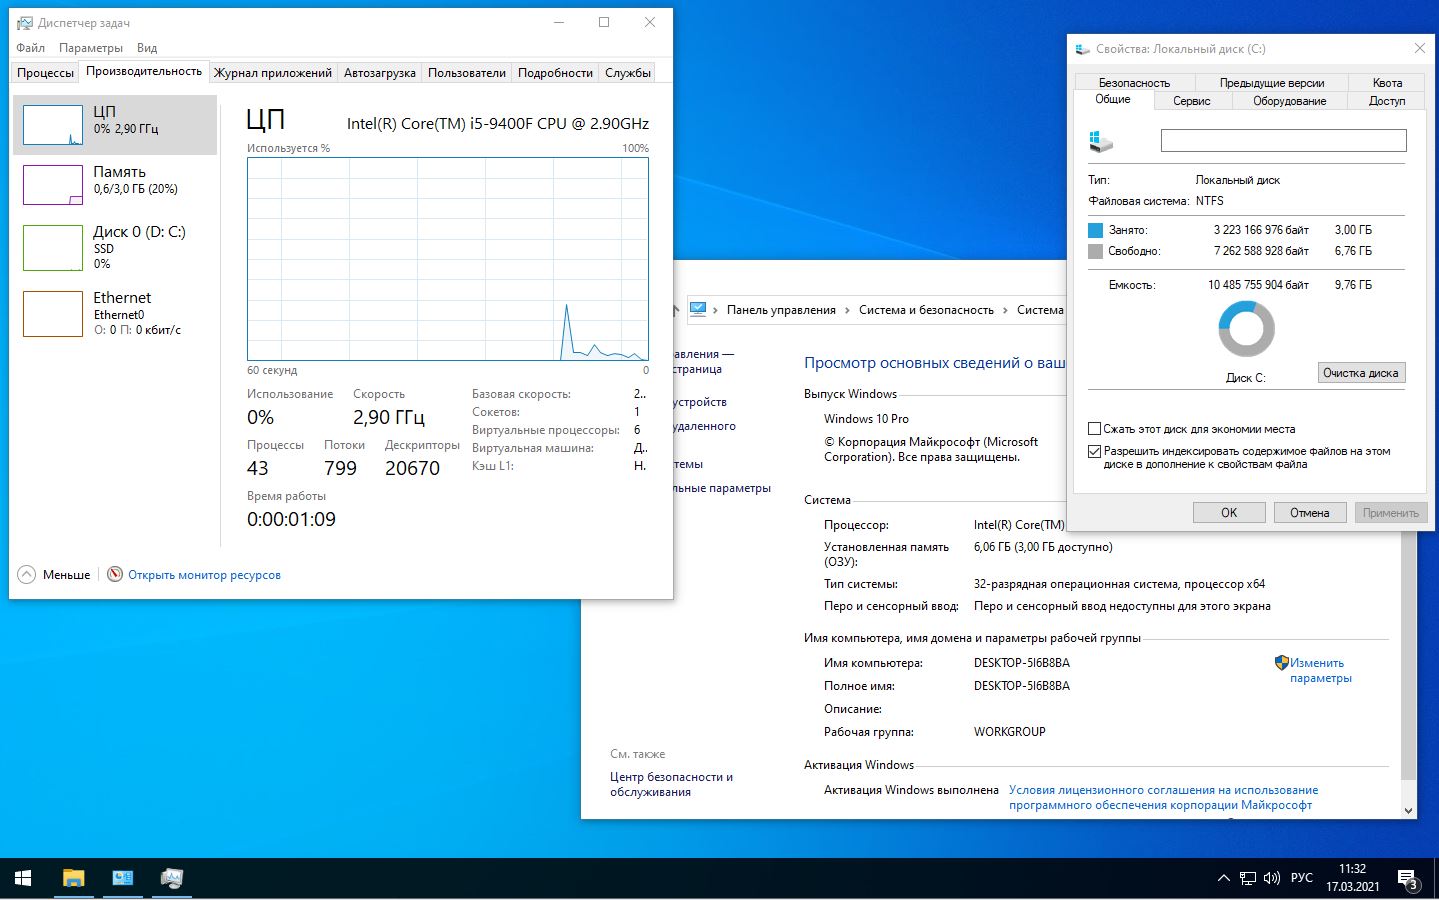This screenshot has height=900, width=1439.
Task: Click the Control Panel taskbar icon
Action: pyautogui.click(x=122, y=878)
